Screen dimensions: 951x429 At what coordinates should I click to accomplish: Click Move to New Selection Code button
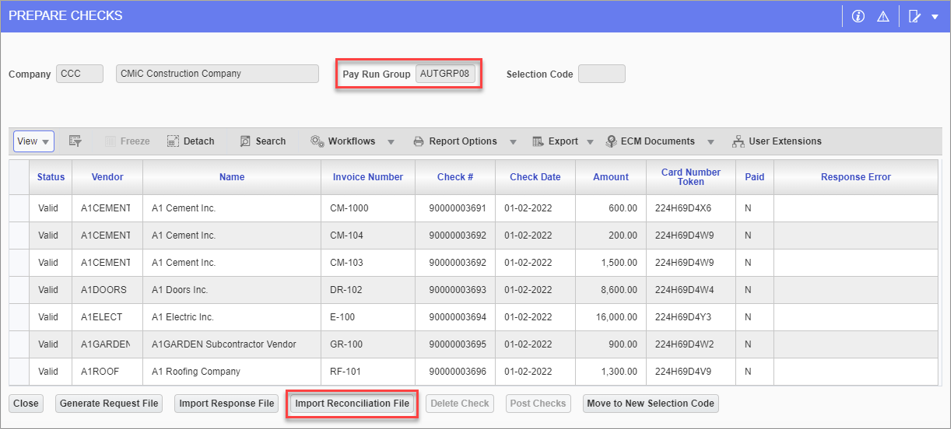tap(651, 404)
